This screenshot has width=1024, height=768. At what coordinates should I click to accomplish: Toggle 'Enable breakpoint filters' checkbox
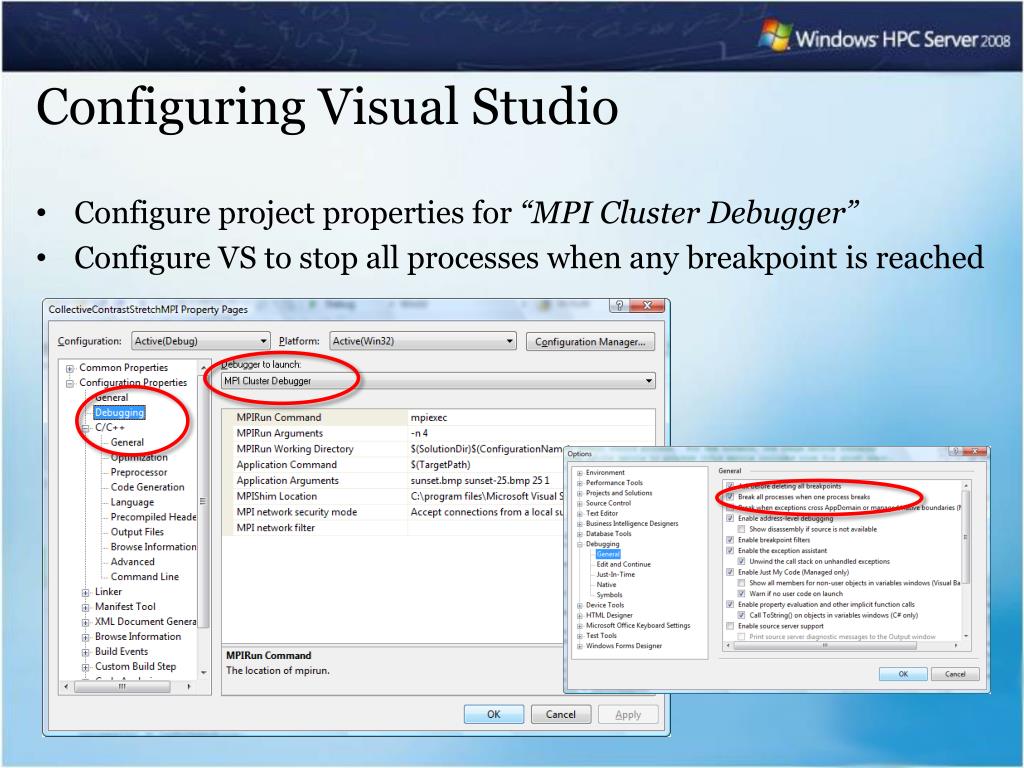click(x=730, y=540)
